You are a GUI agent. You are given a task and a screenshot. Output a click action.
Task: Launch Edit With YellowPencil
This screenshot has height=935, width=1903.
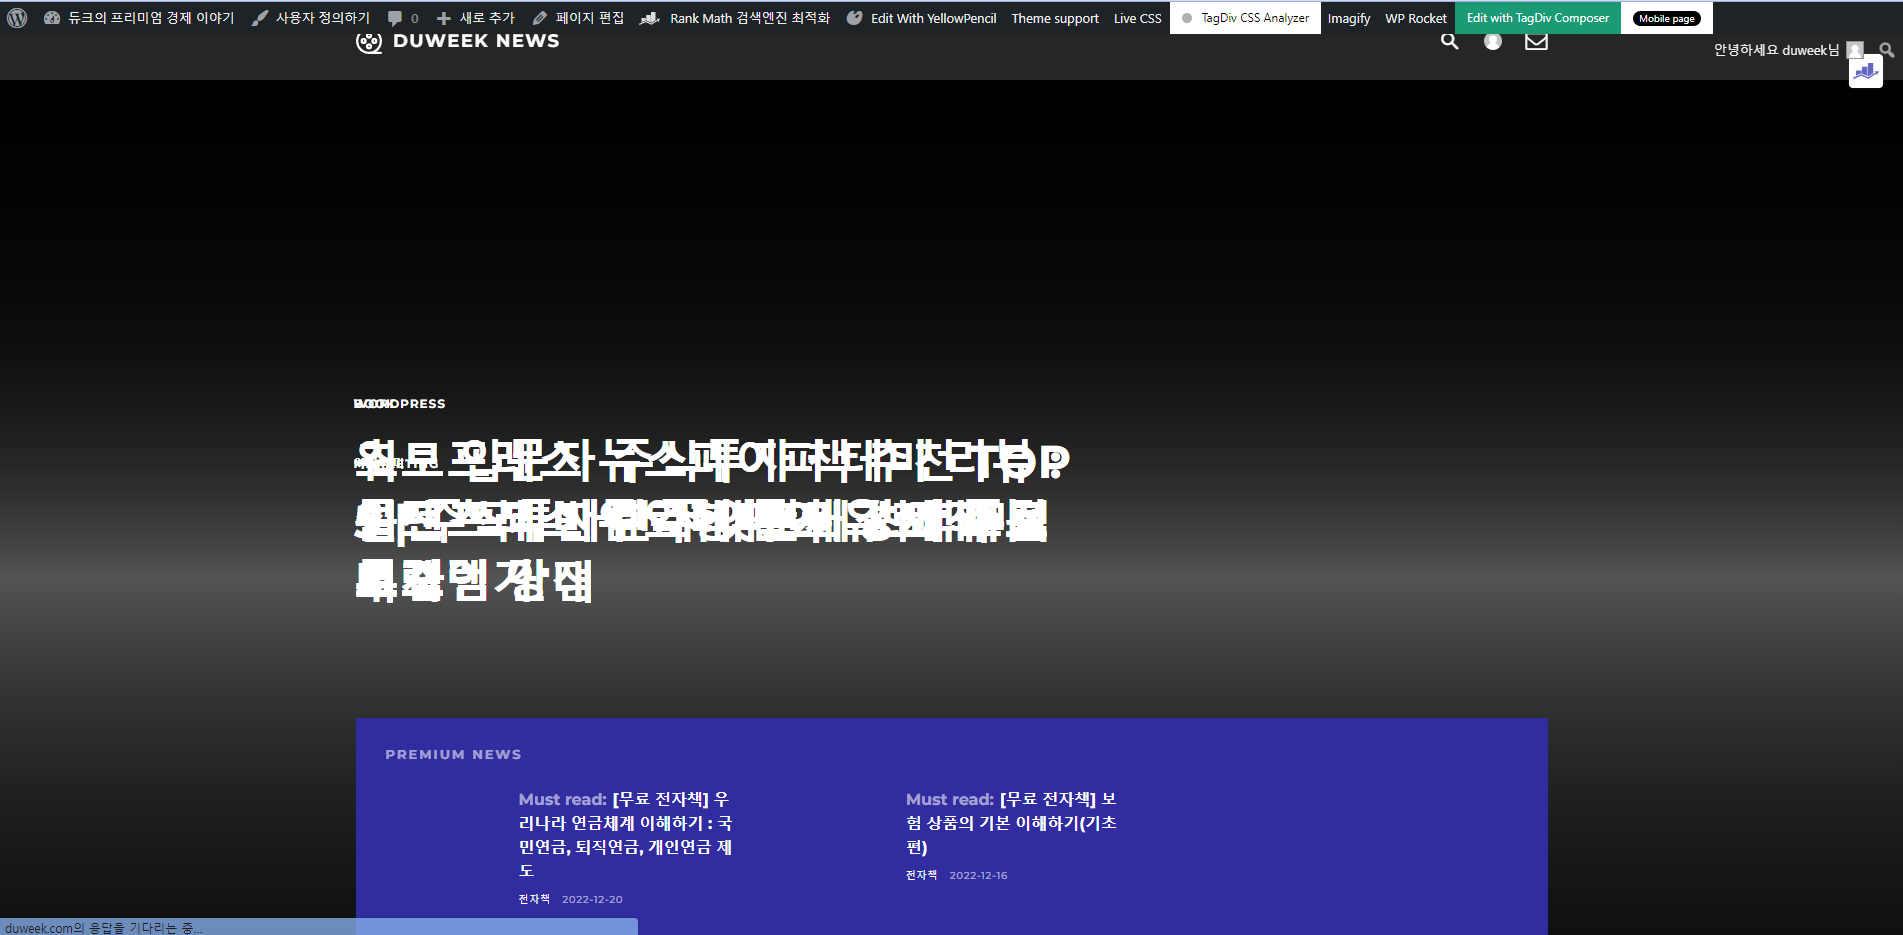pyautogui.click(x=922, y=18)
